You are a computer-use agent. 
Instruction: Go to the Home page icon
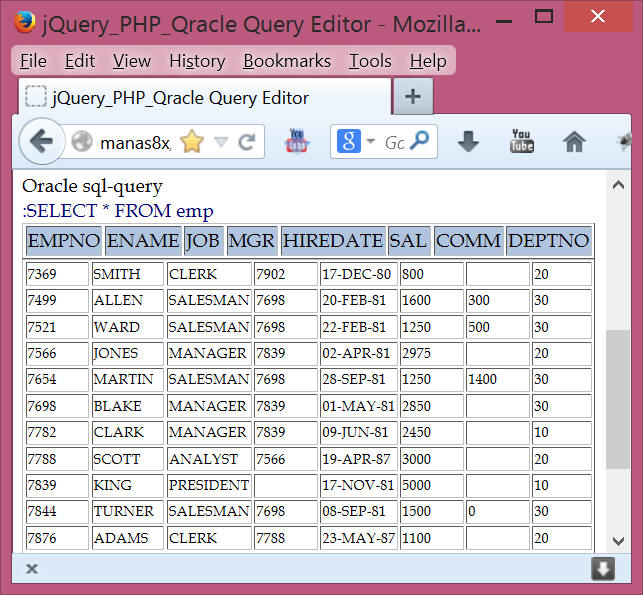tap(574, 142)
